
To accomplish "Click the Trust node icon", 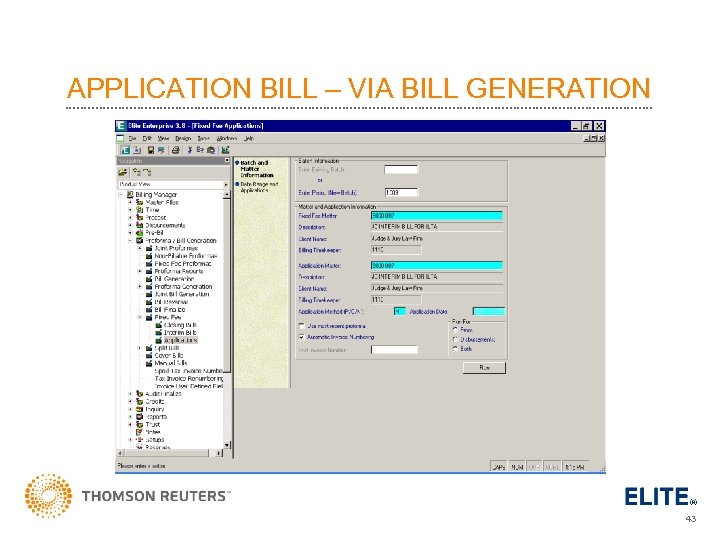I will point(140,424).
